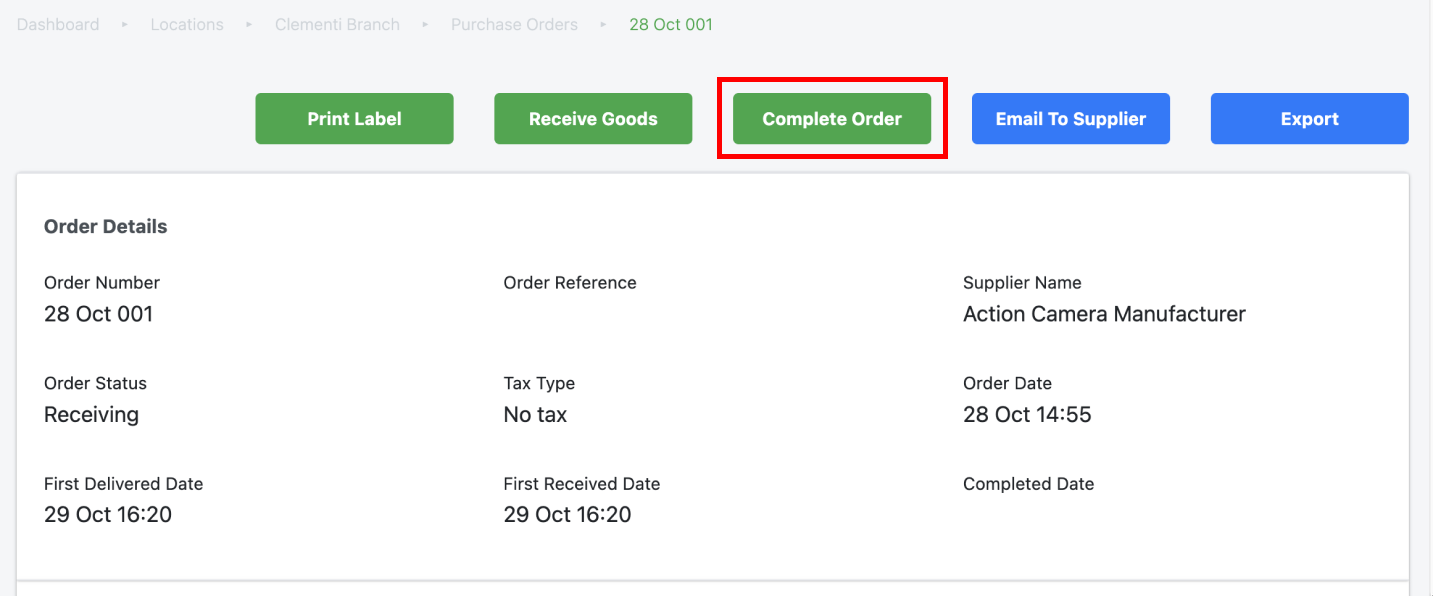Click the order date 28 Oct 14:55
This screenshot has width=1433, height=596.
click(1027, 415)
